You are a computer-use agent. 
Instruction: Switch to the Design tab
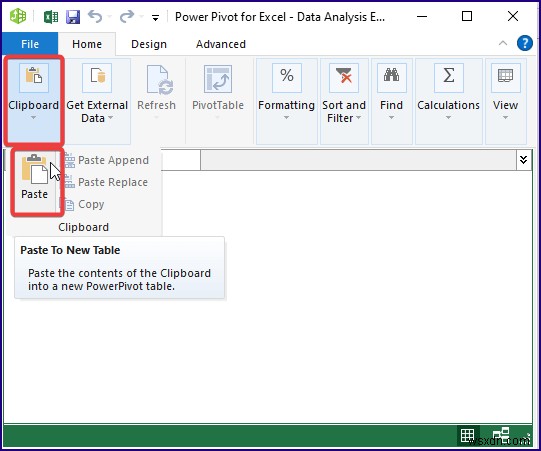[149, 44]
